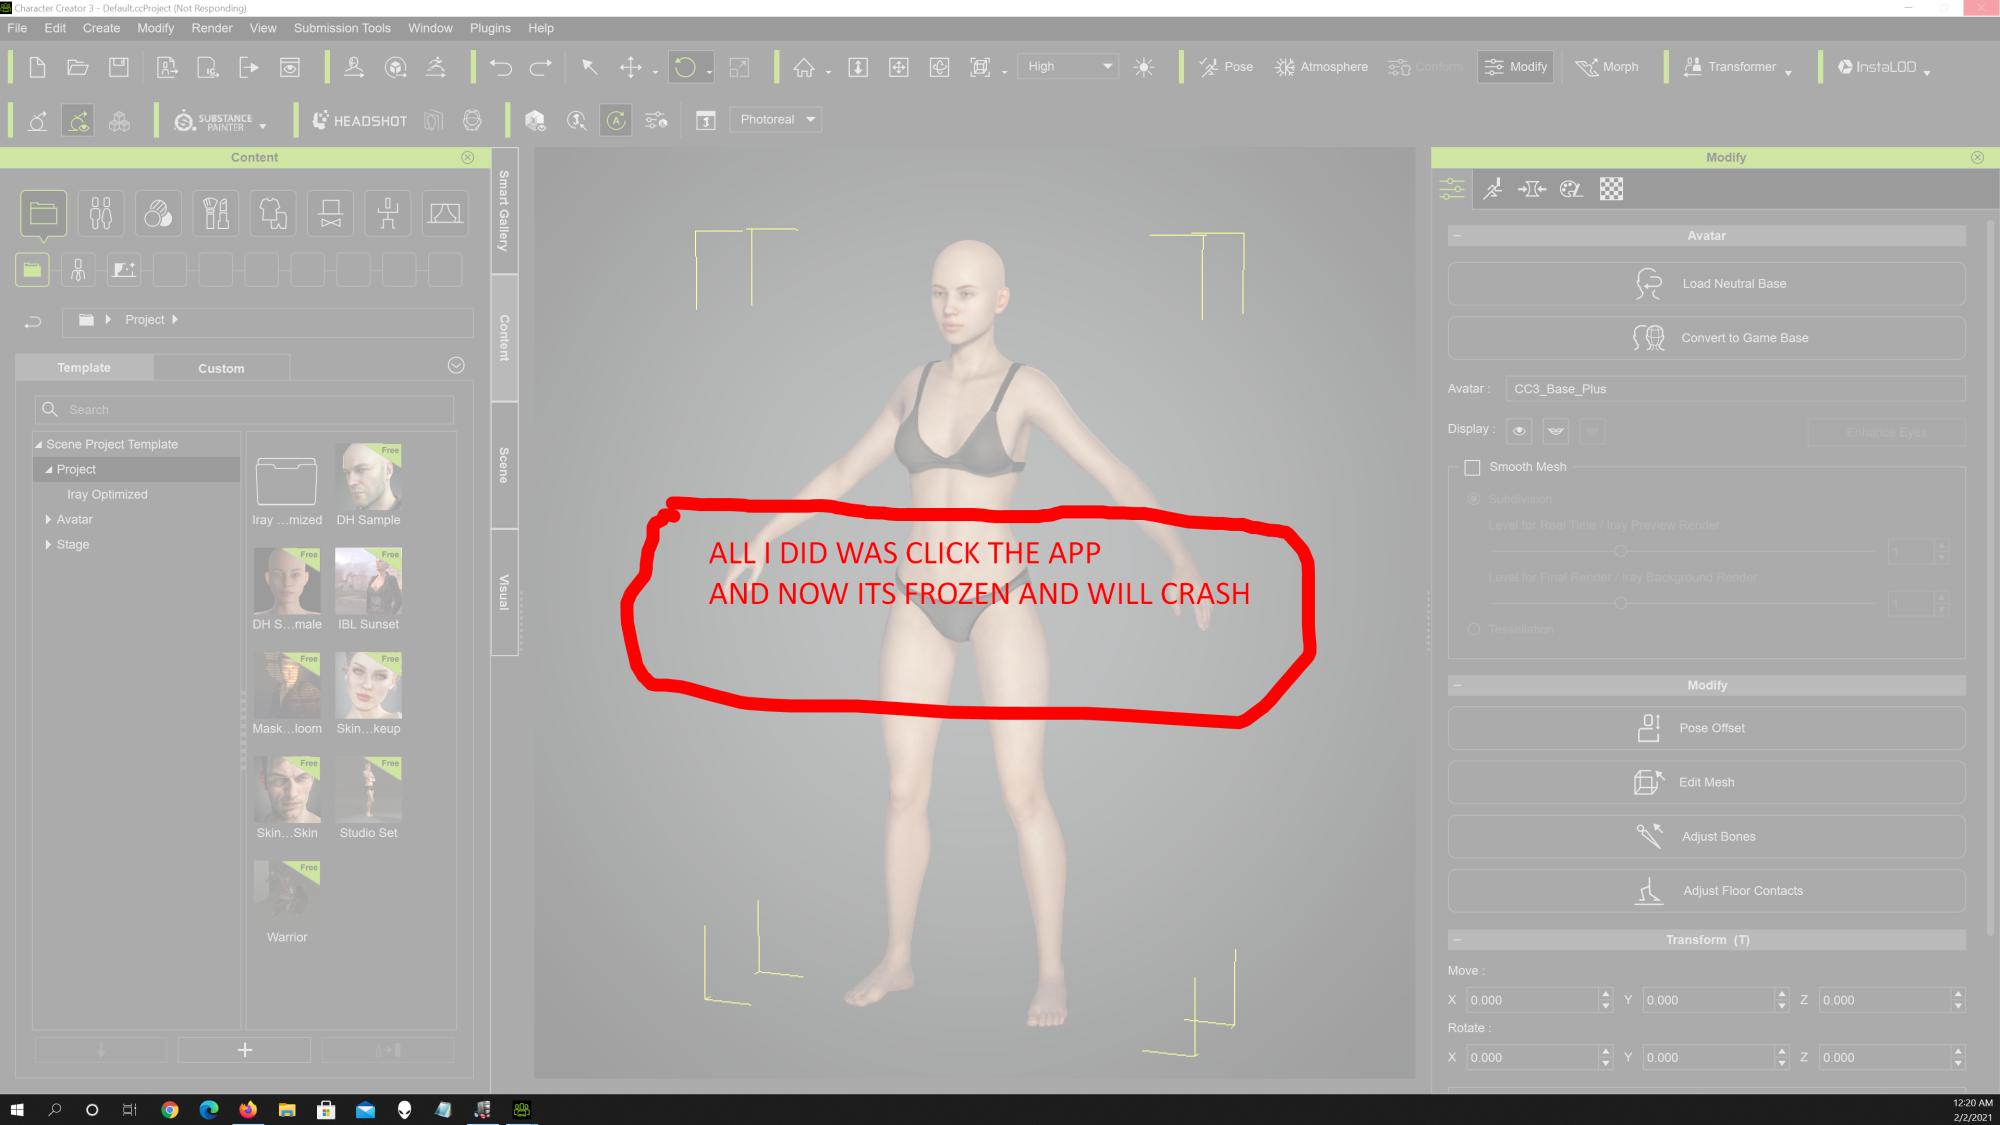This screenshot has width=2000, height=1125.
Task: Select the Skin content category icon
Action: click(x=158, y=213)
